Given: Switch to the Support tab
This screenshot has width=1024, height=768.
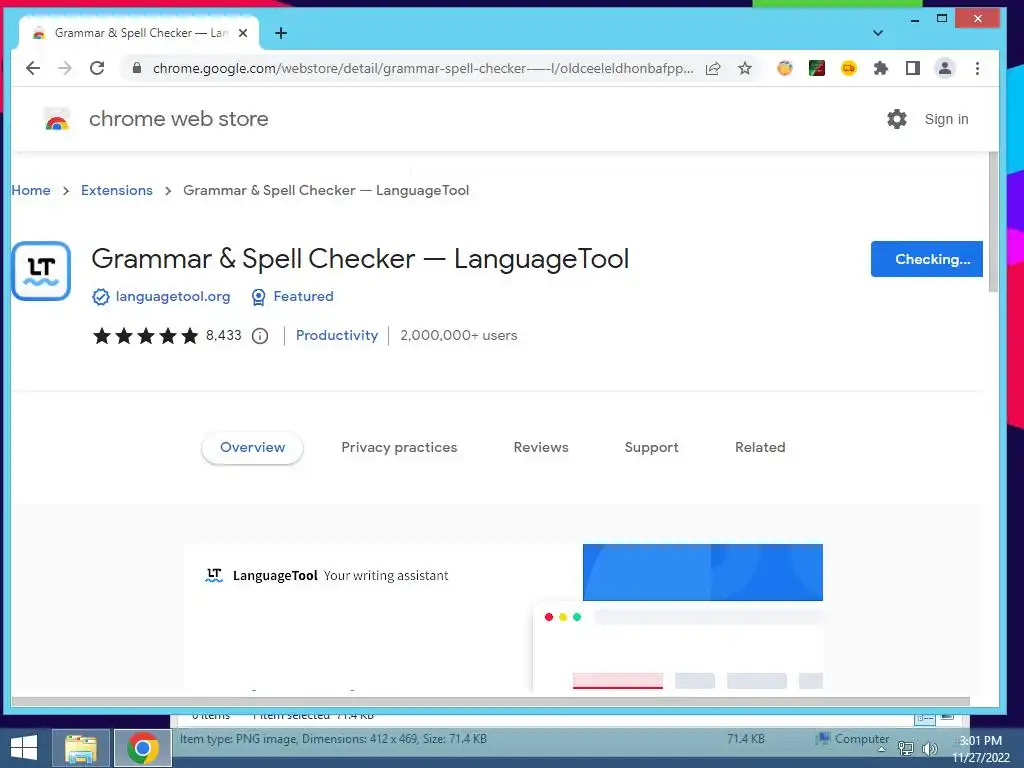Looking at the screenshot, I should (651, 447).
